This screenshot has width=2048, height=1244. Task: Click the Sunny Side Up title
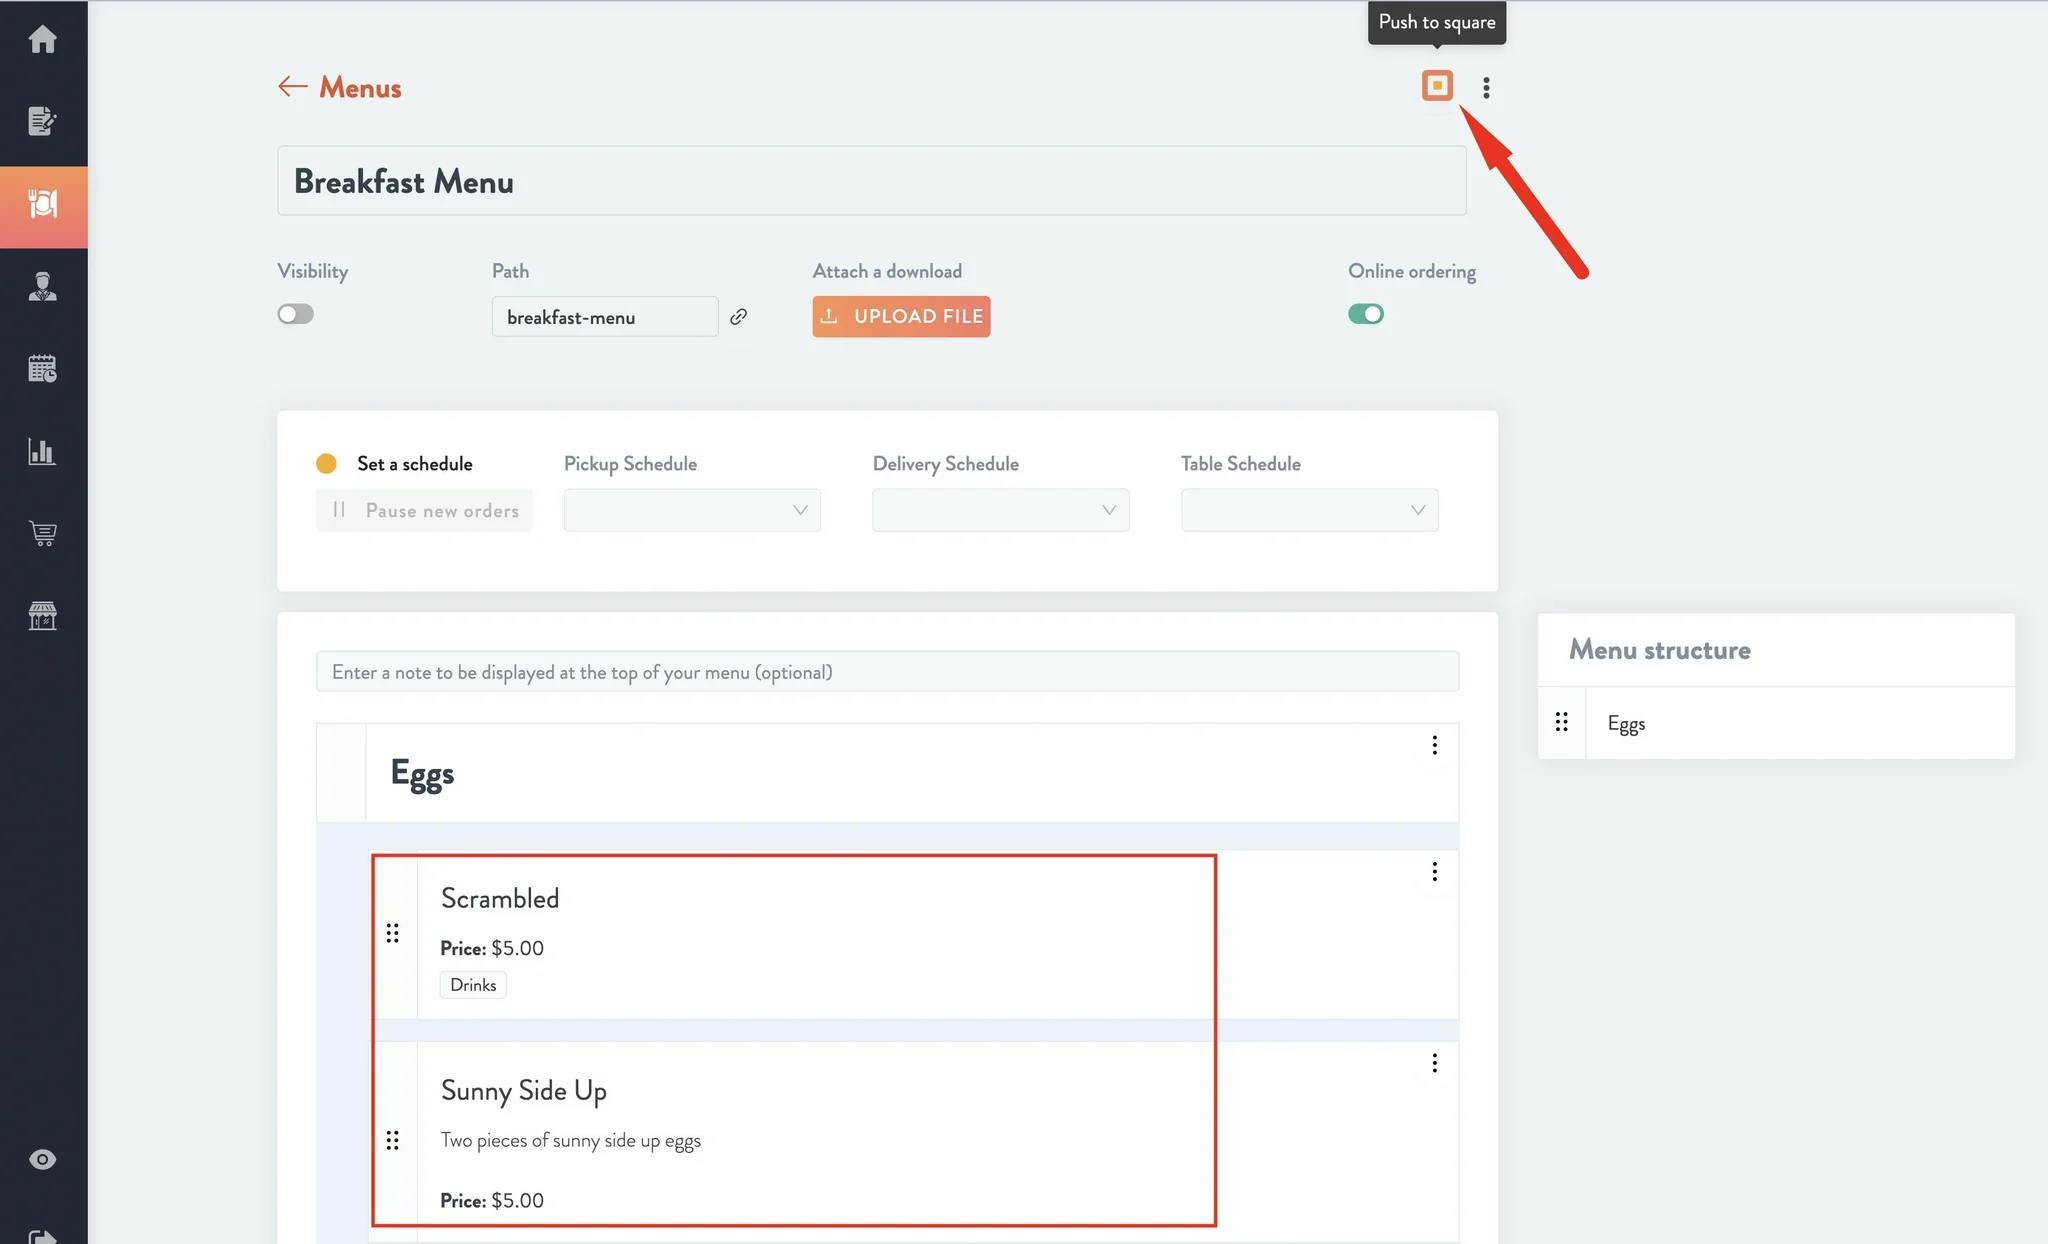click(524, 1090)
